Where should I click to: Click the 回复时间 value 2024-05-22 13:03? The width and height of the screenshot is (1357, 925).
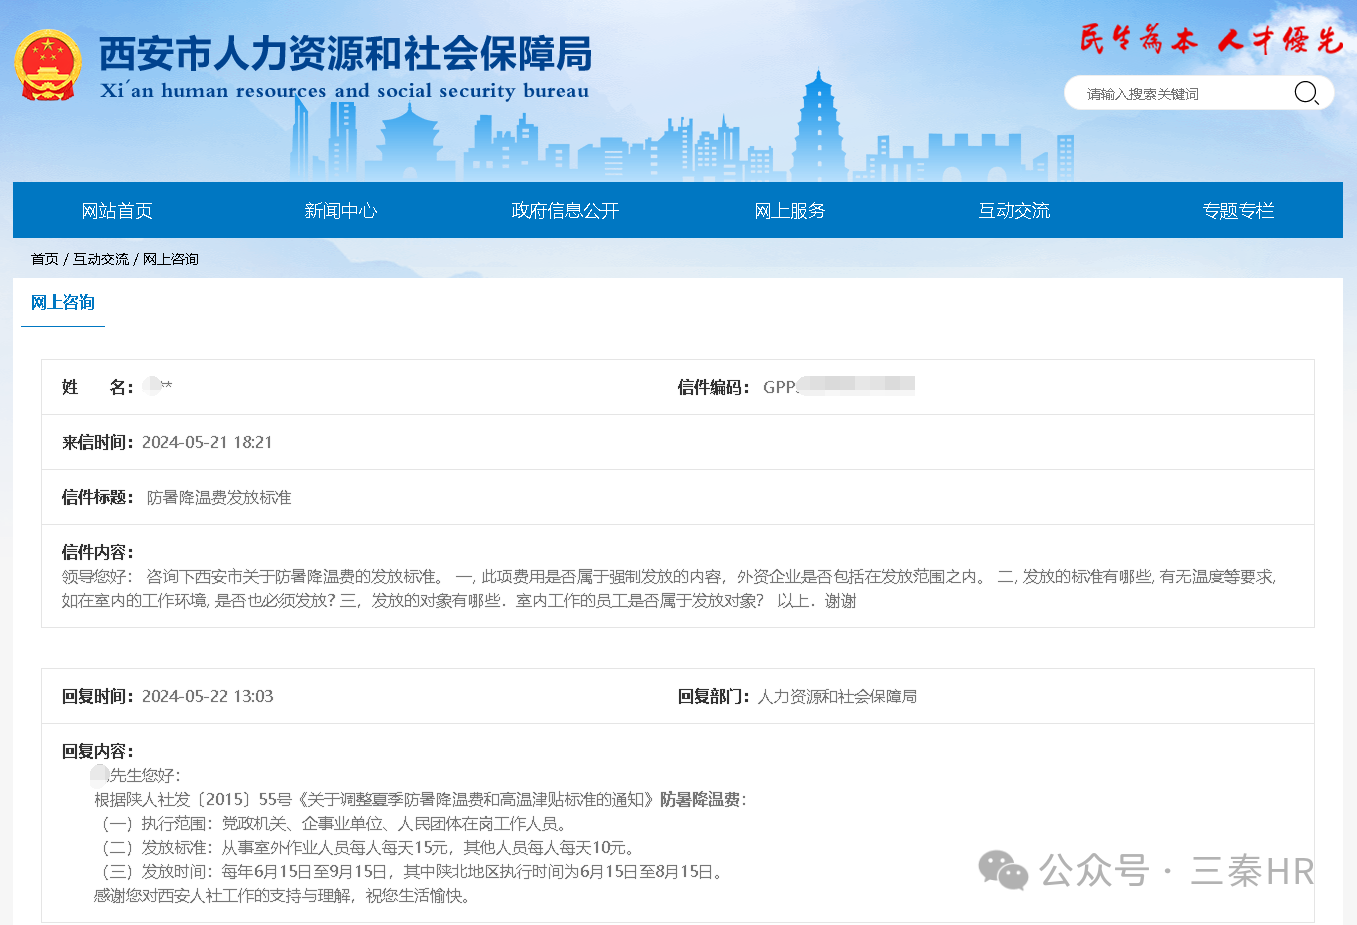click(207, 696)
